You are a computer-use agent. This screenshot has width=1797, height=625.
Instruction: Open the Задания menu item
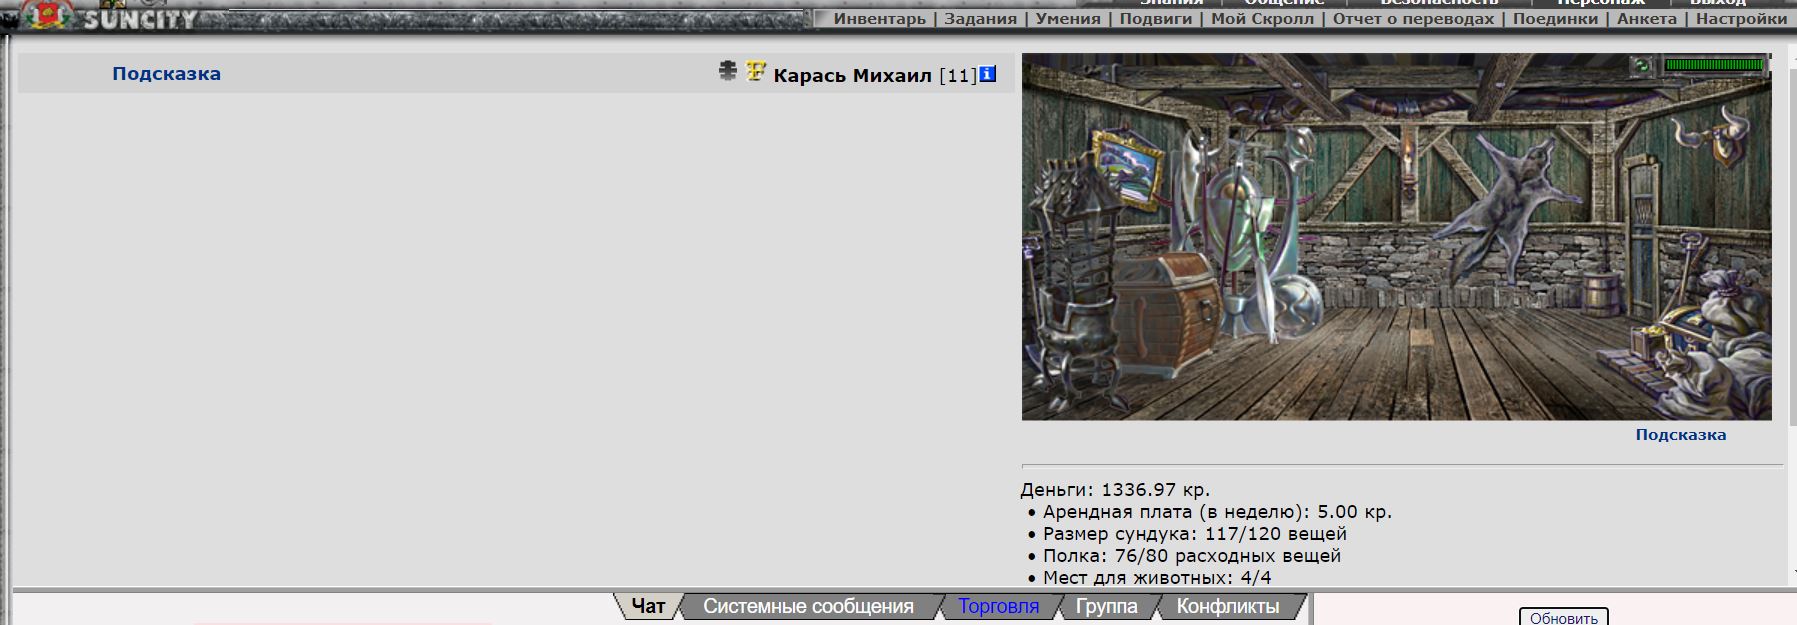[980, 18]
